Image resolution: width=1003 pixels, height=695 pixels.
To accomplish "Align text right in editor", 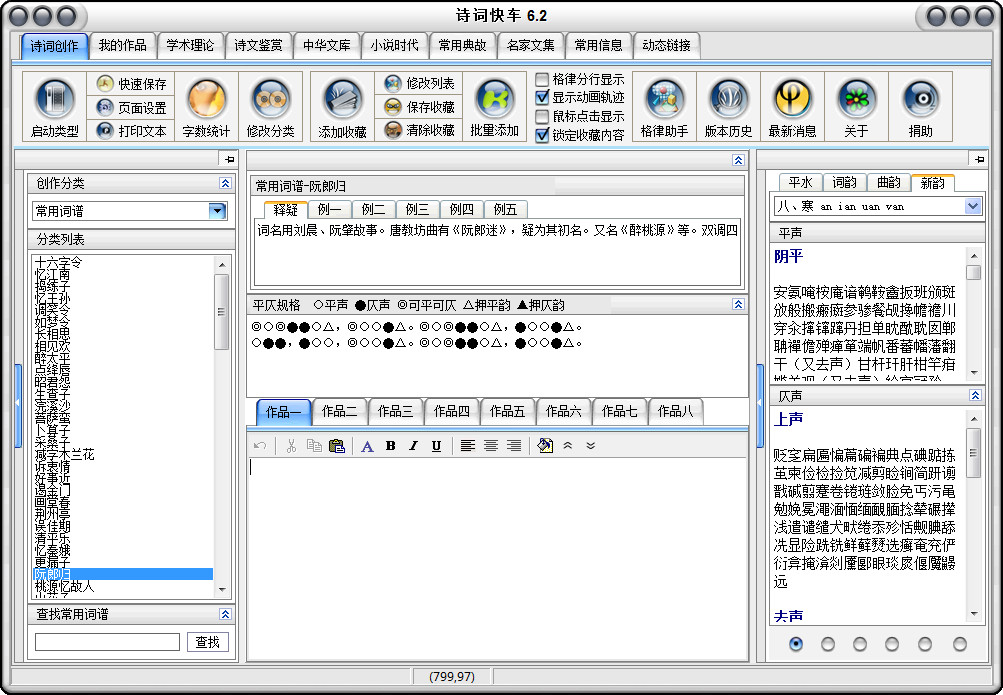I will point(514,446).
